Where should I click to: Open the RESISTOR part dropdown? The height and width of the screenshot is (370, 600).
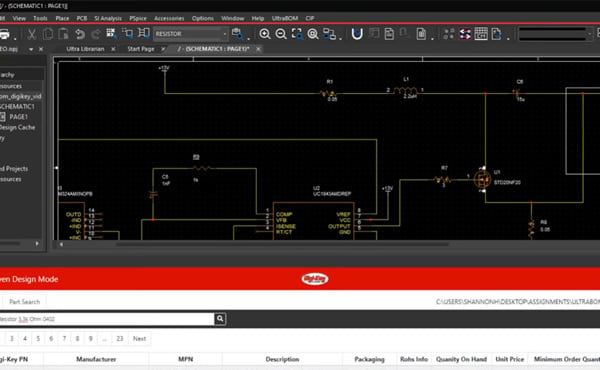coord(225,34)
